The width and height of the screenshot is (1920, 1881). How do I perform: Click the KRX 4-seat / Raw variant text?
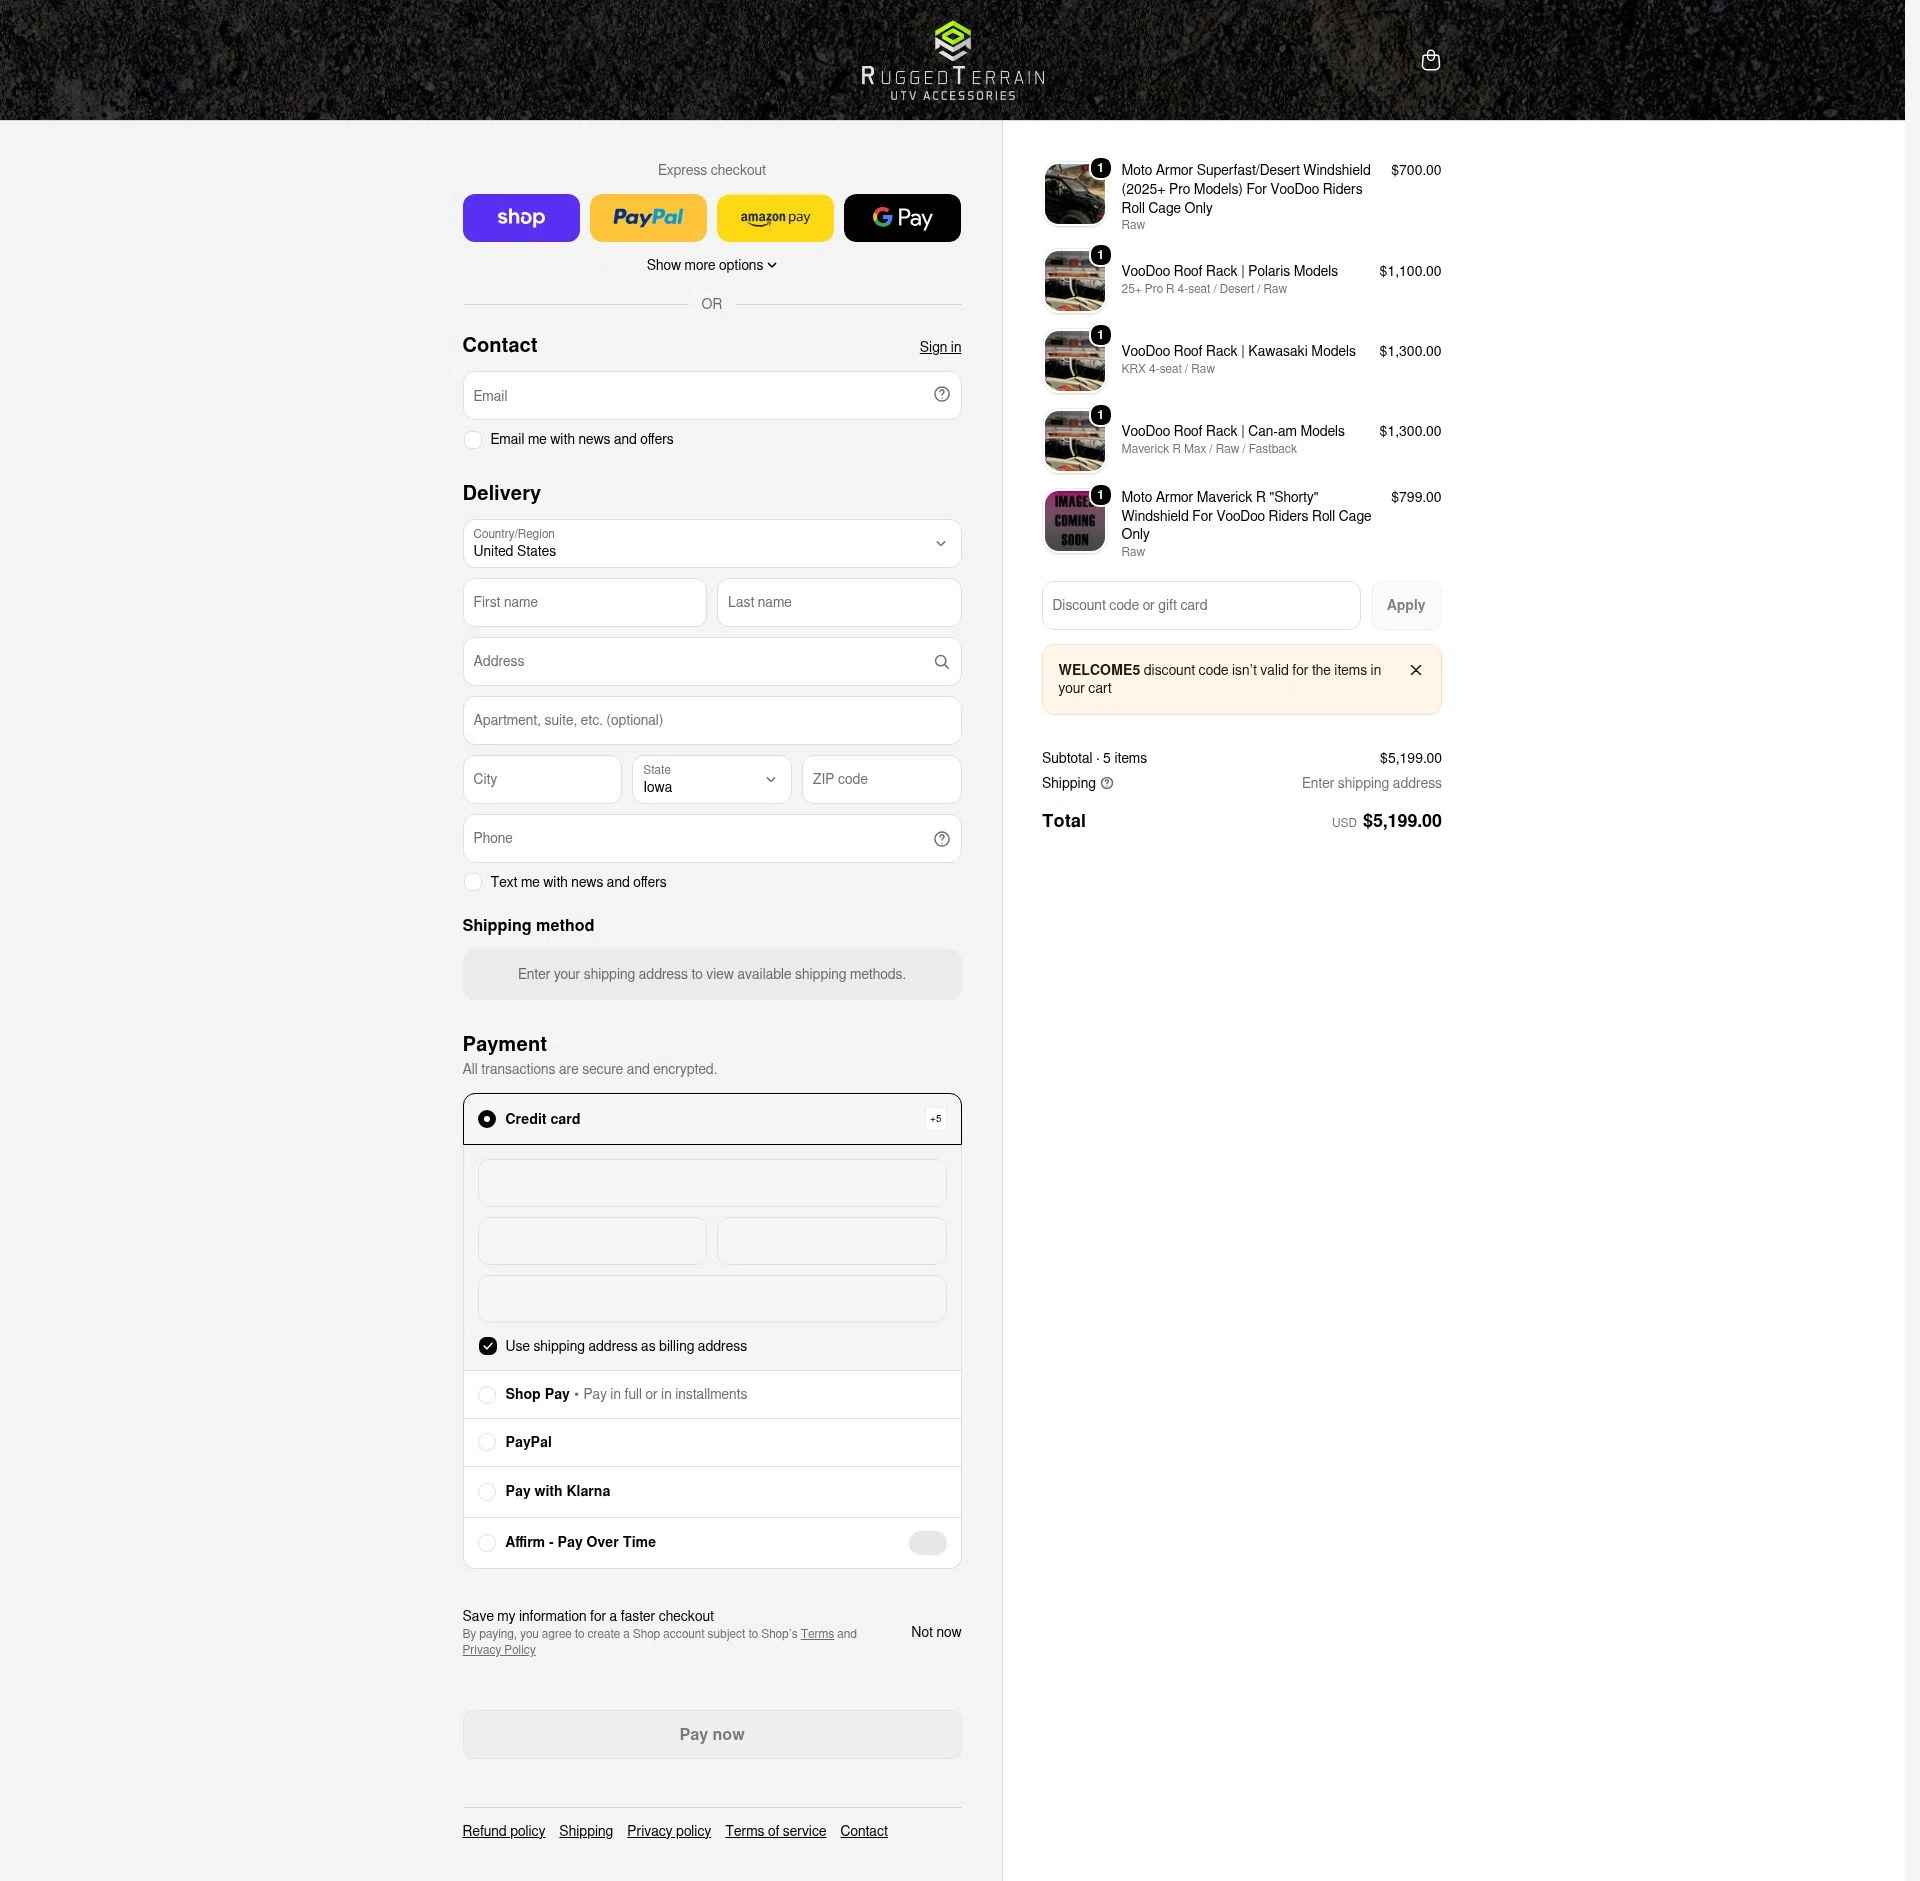pyautogui.click(x=1167, y=370)
